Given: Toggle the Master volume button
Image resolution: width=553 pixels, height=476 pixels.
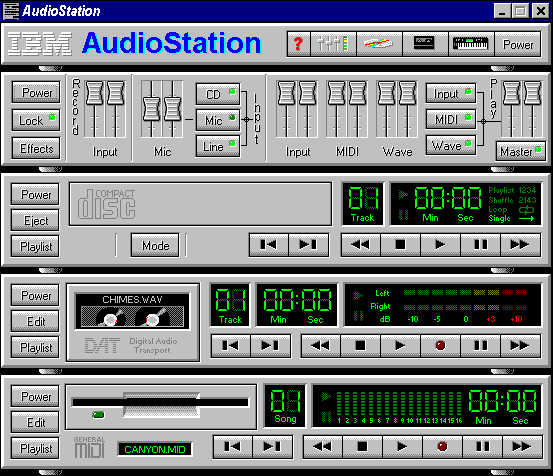Looking at the screenshot, I should click(521, 151).
